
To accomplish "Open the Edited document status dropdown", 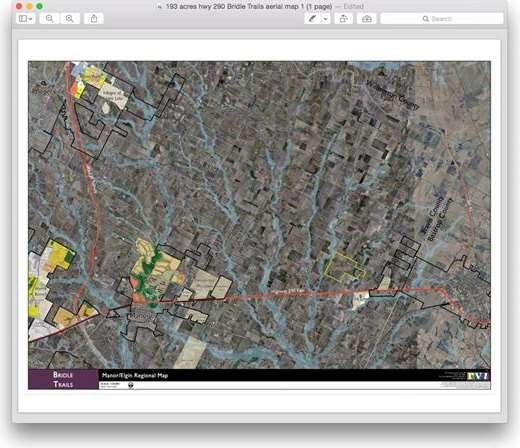I will coord(354,6).
